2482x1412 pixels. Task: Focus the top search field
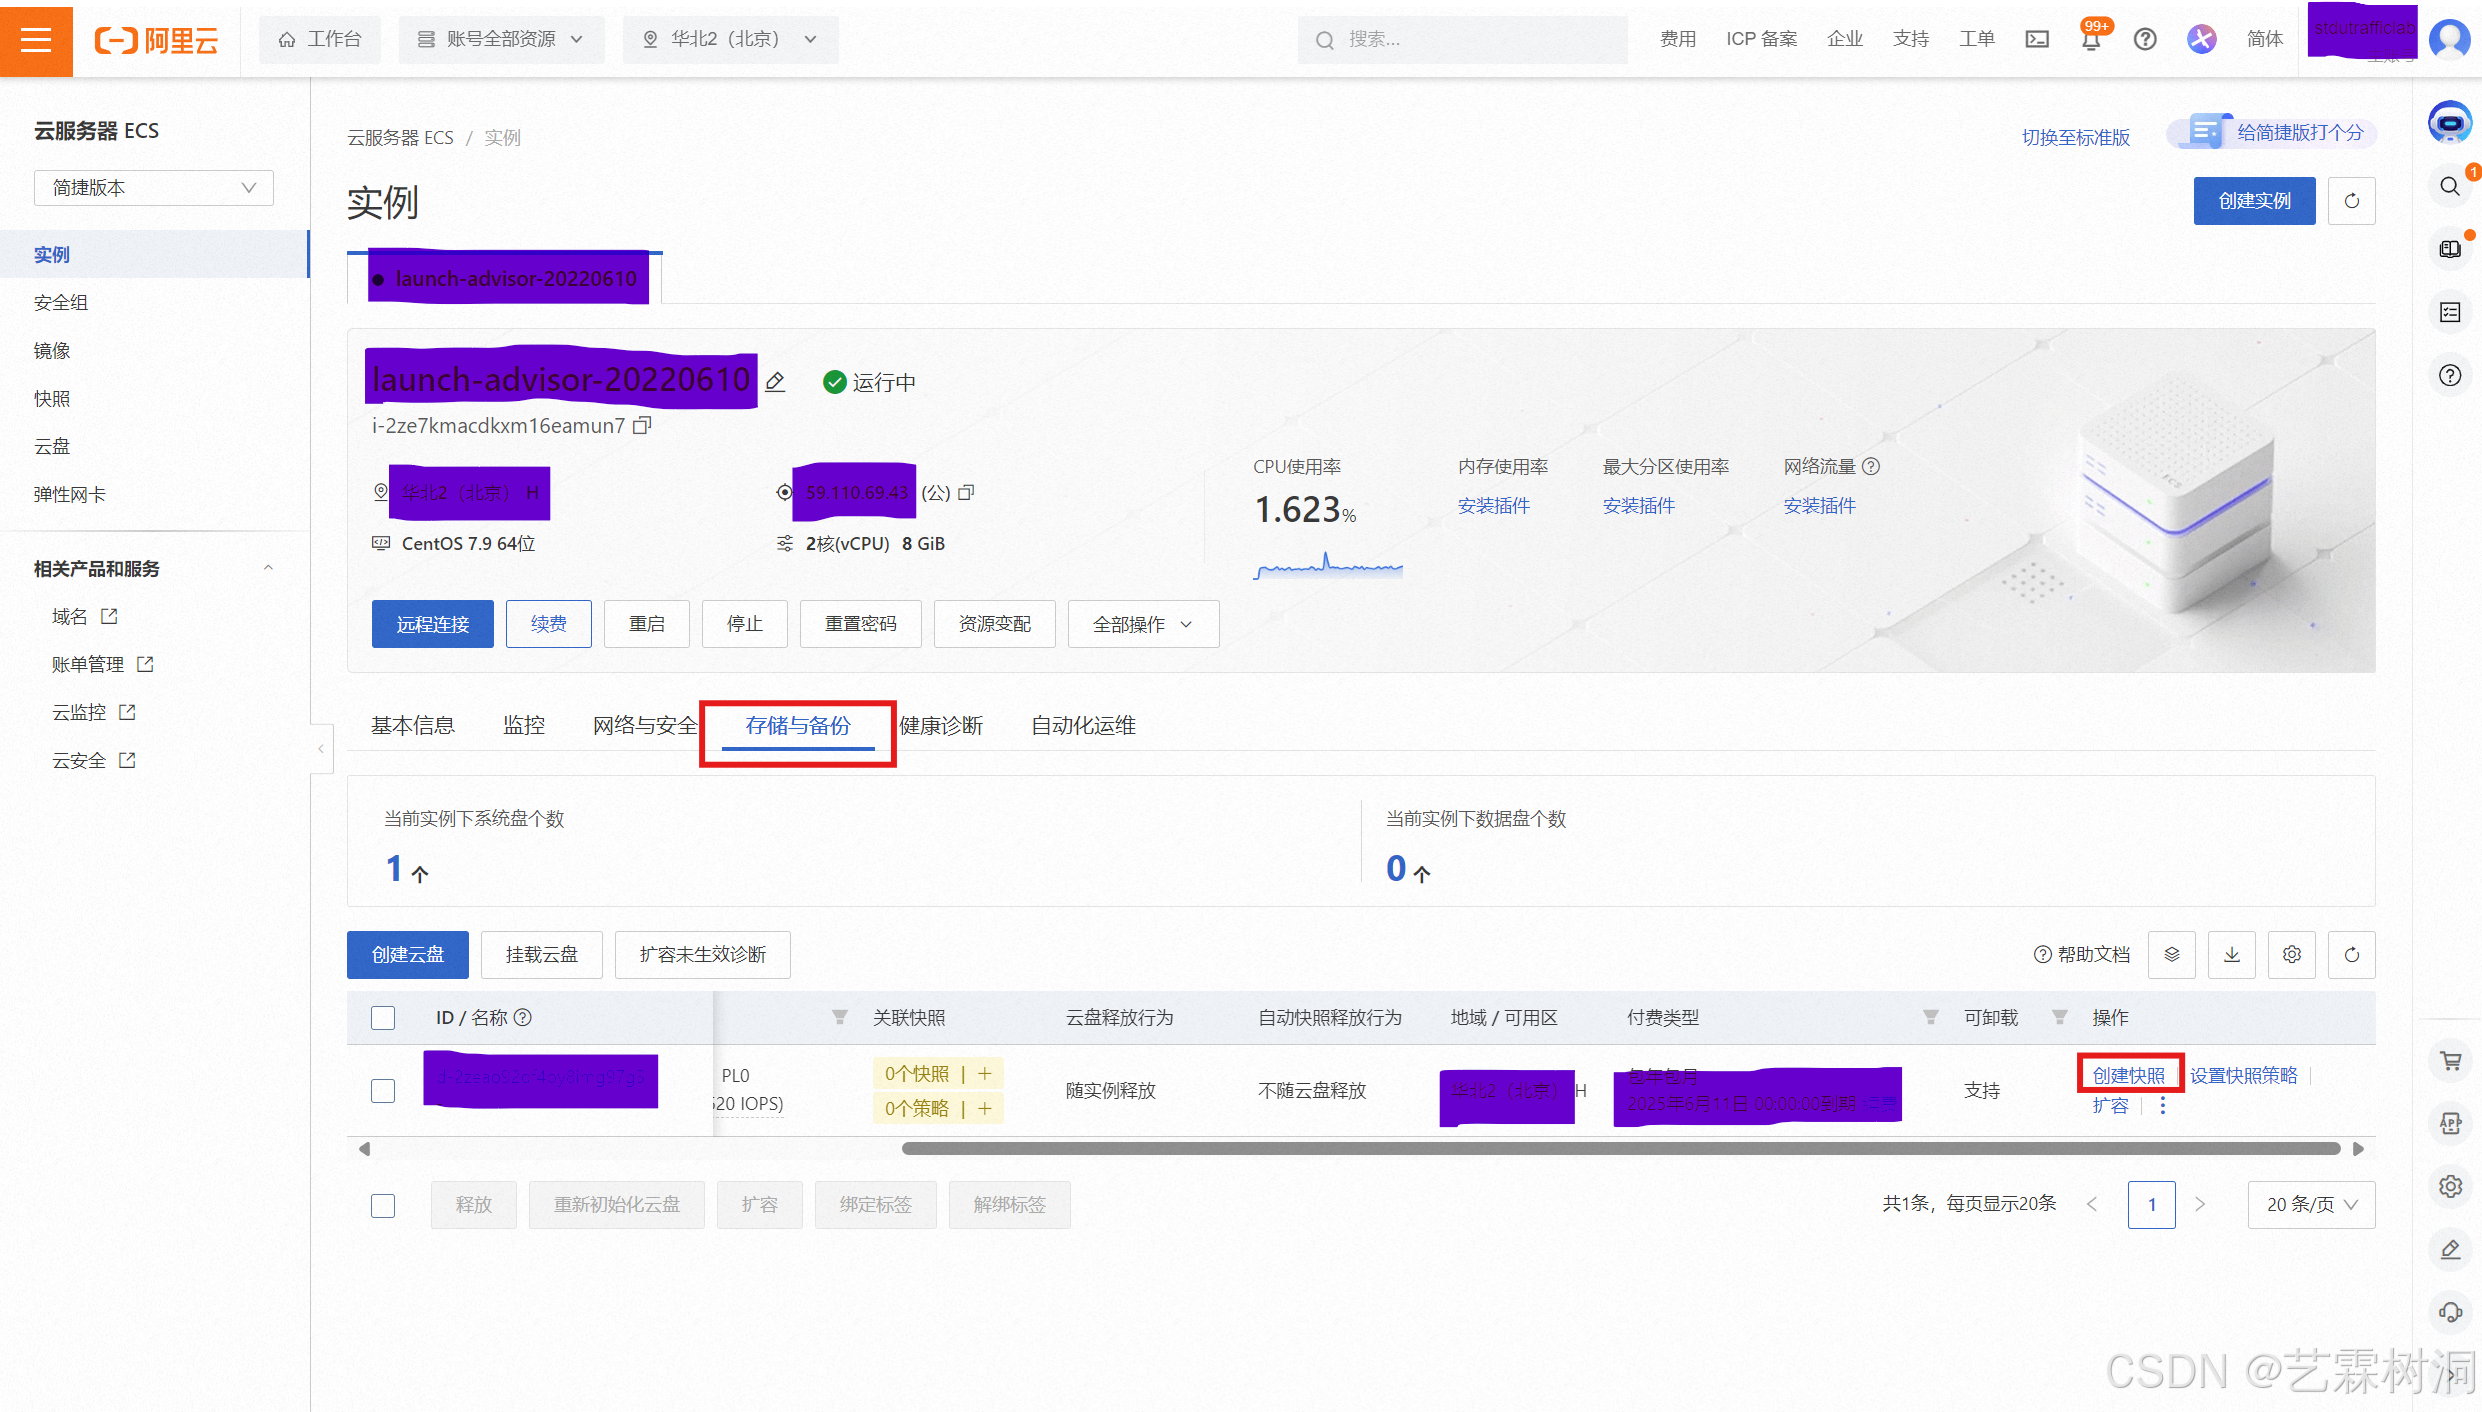1463,39
